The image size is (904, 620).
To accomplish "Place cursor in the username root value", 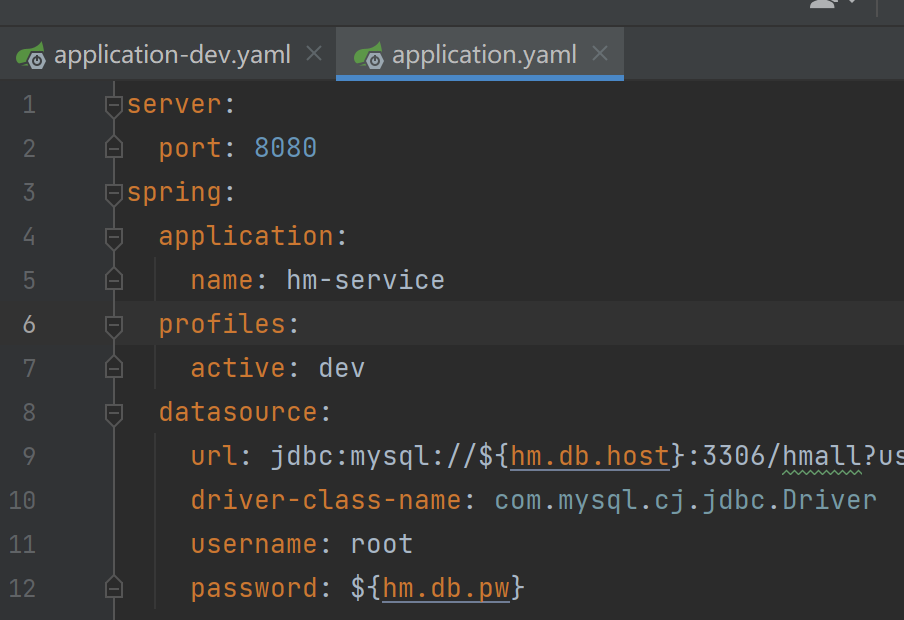I will (381, 543).
